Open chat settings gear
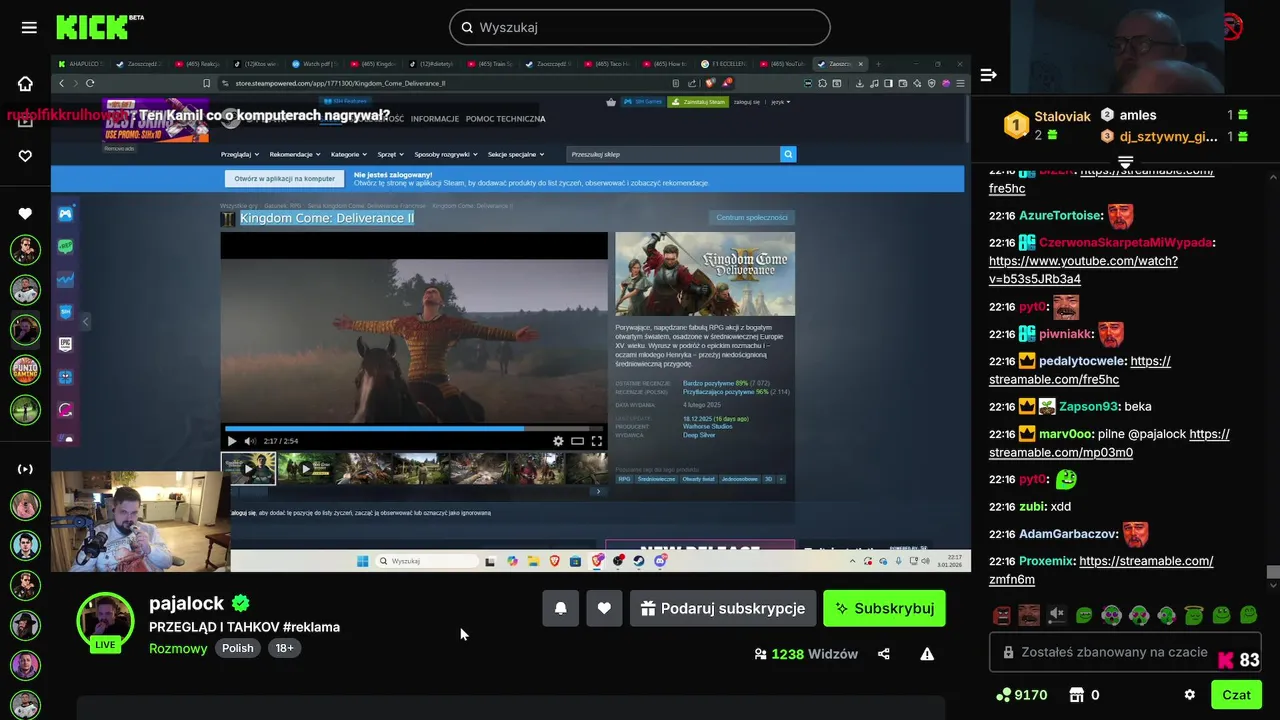 (x=1189, y=695)
